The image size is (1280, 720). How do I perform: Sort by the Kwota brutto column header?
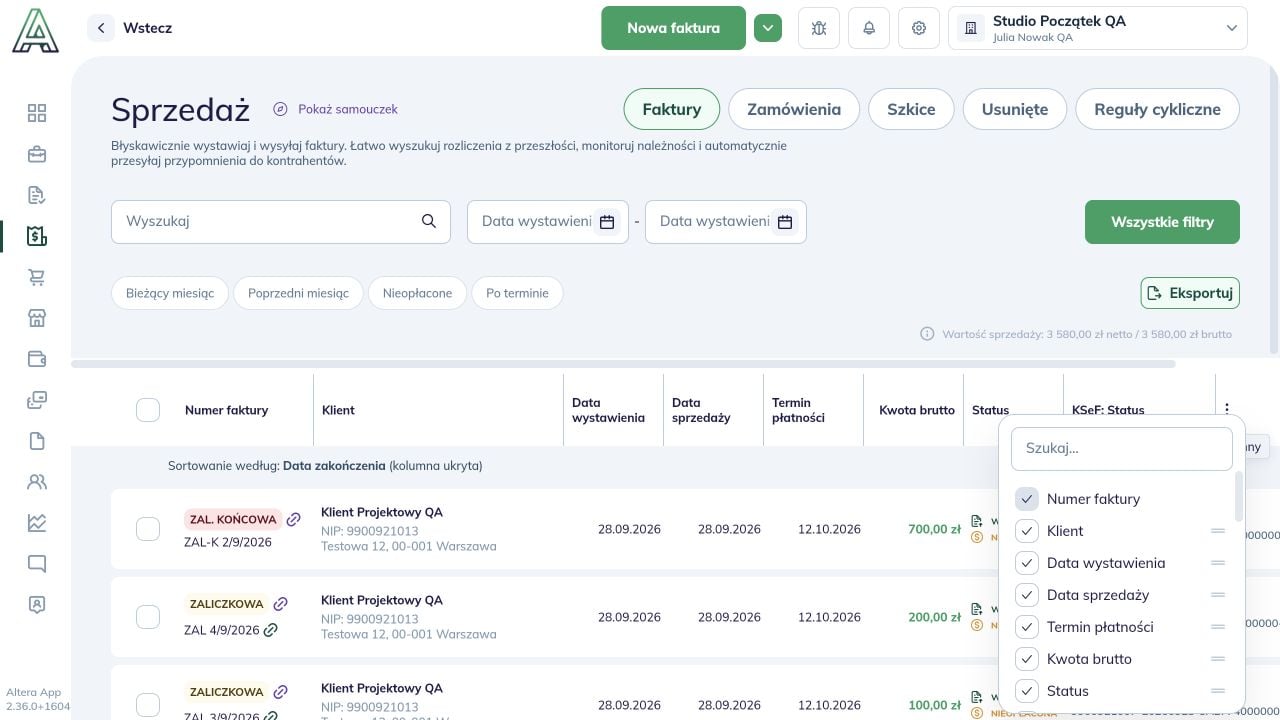pos(917,410)
